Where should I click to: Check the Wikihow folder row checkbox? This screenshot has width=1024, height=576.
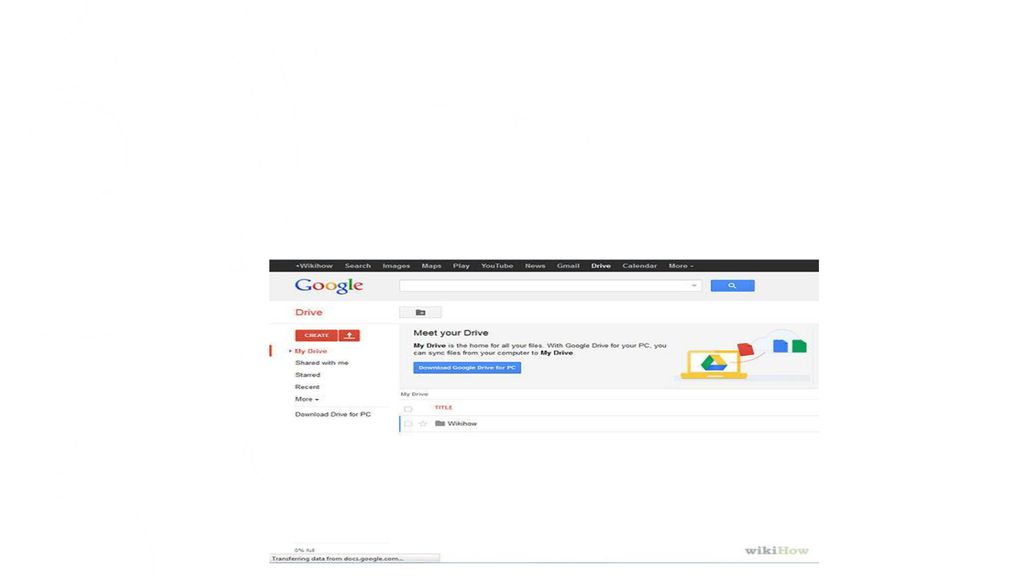point(408,424)
